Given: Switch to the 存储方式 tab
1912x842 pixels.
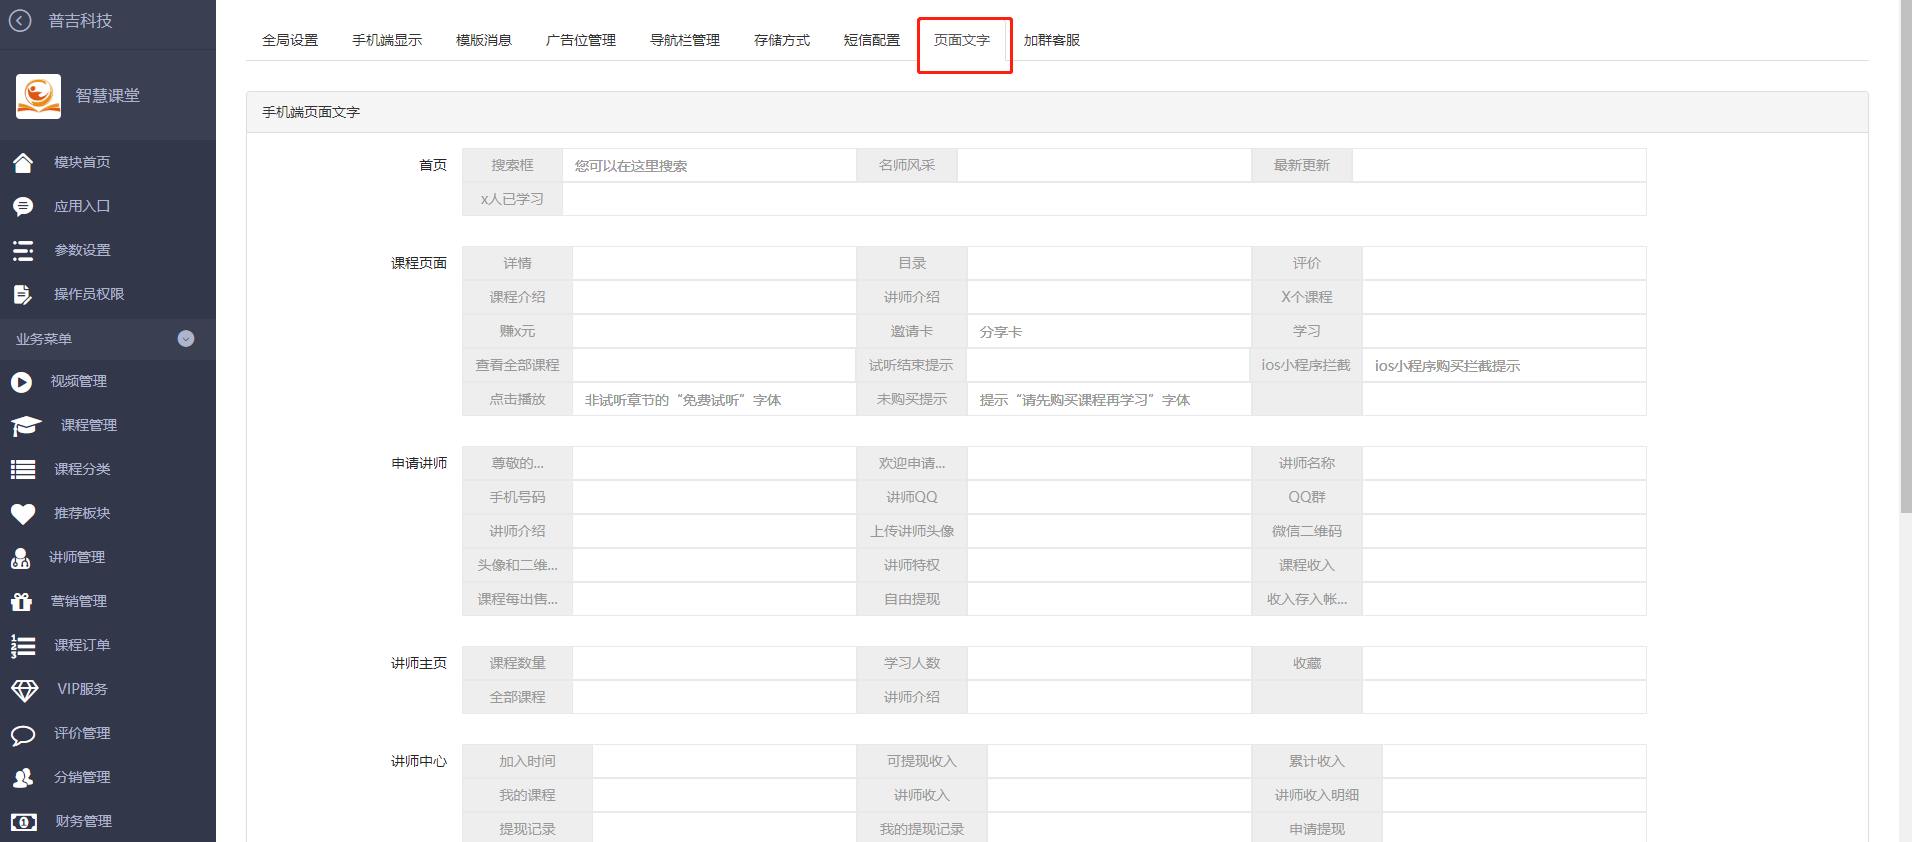Looking at the screenshot, I should pyautogui.click(x=782, y=40).
